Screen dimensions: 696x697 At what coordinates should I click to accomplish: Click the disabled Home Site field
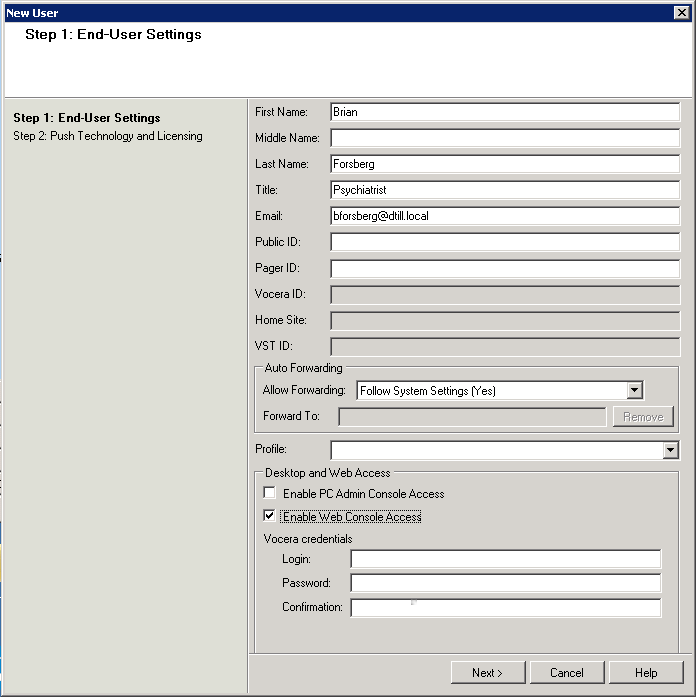505,320
